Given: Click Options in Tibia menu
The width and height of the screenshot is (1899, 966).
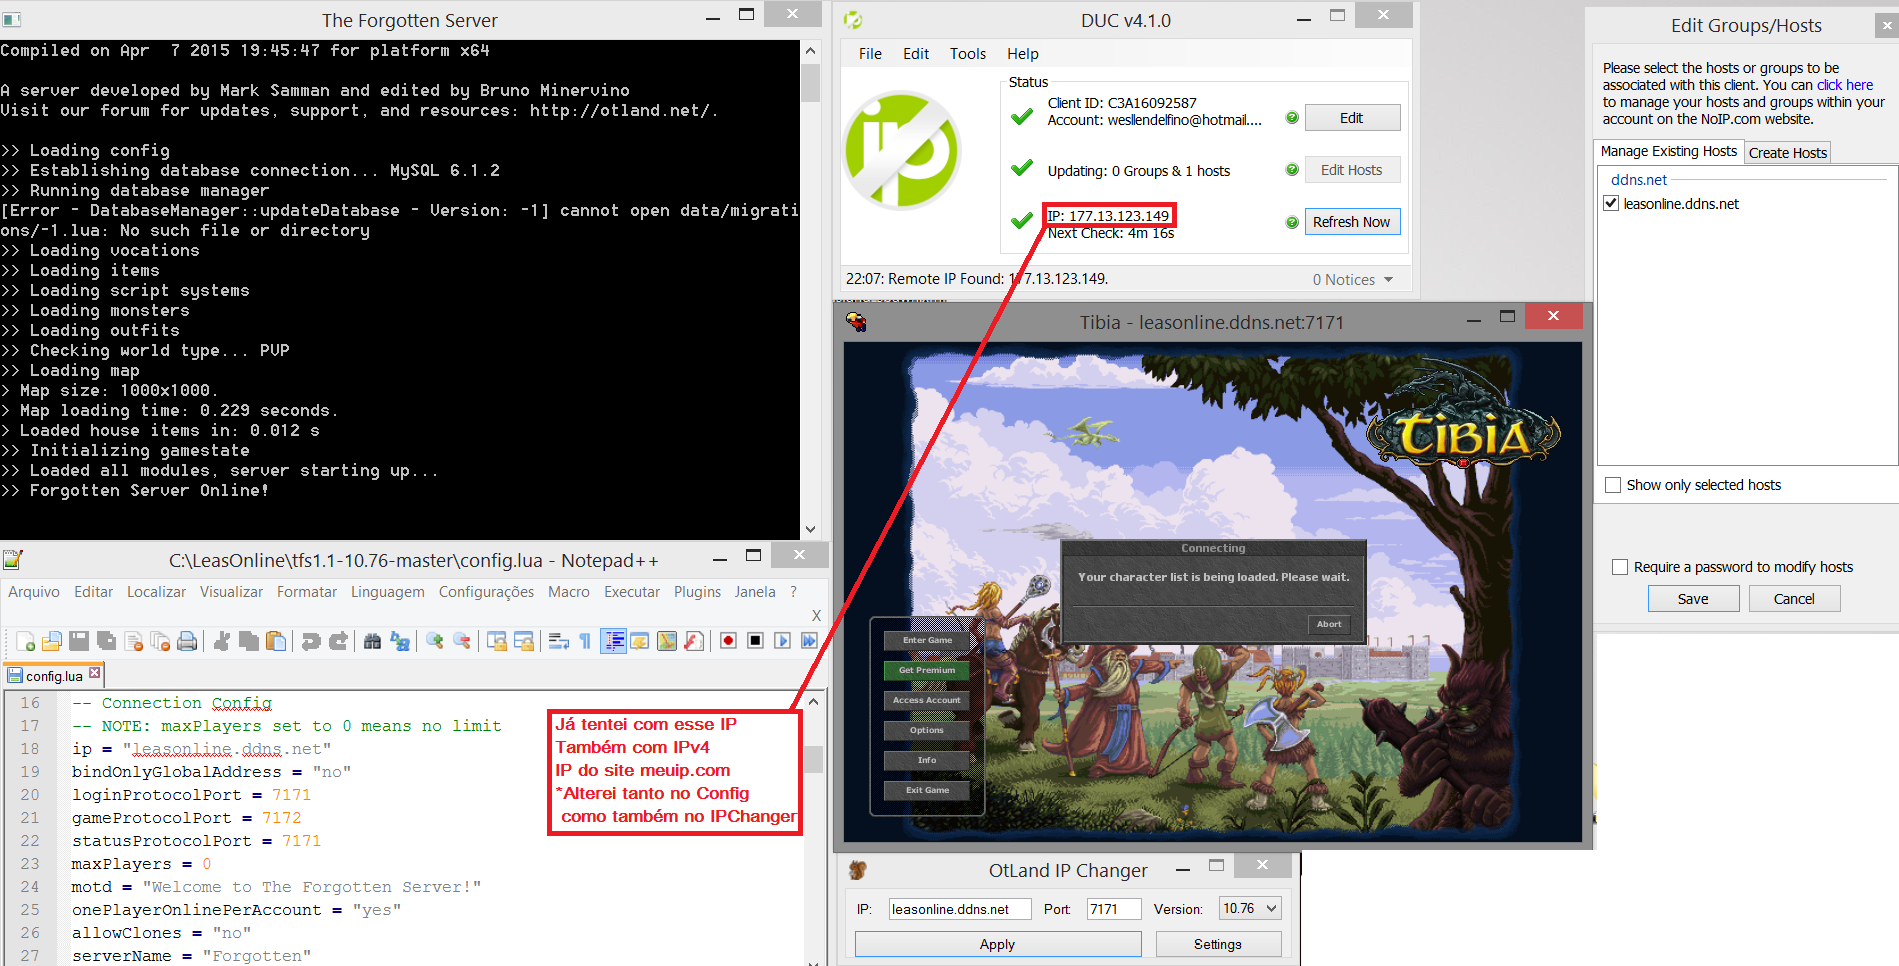Looking at the screenshot, I should (x=927, y=730).
